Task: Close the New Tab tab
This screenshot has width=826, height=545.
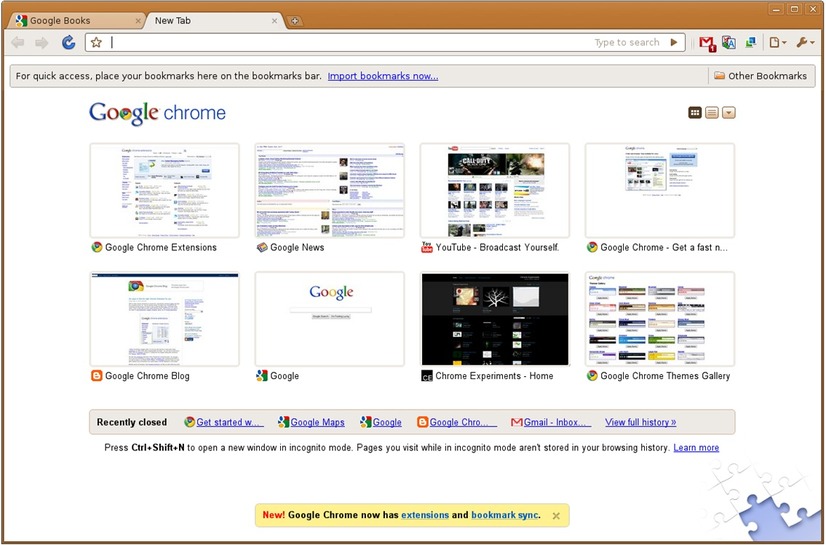Action: [274, 21]
